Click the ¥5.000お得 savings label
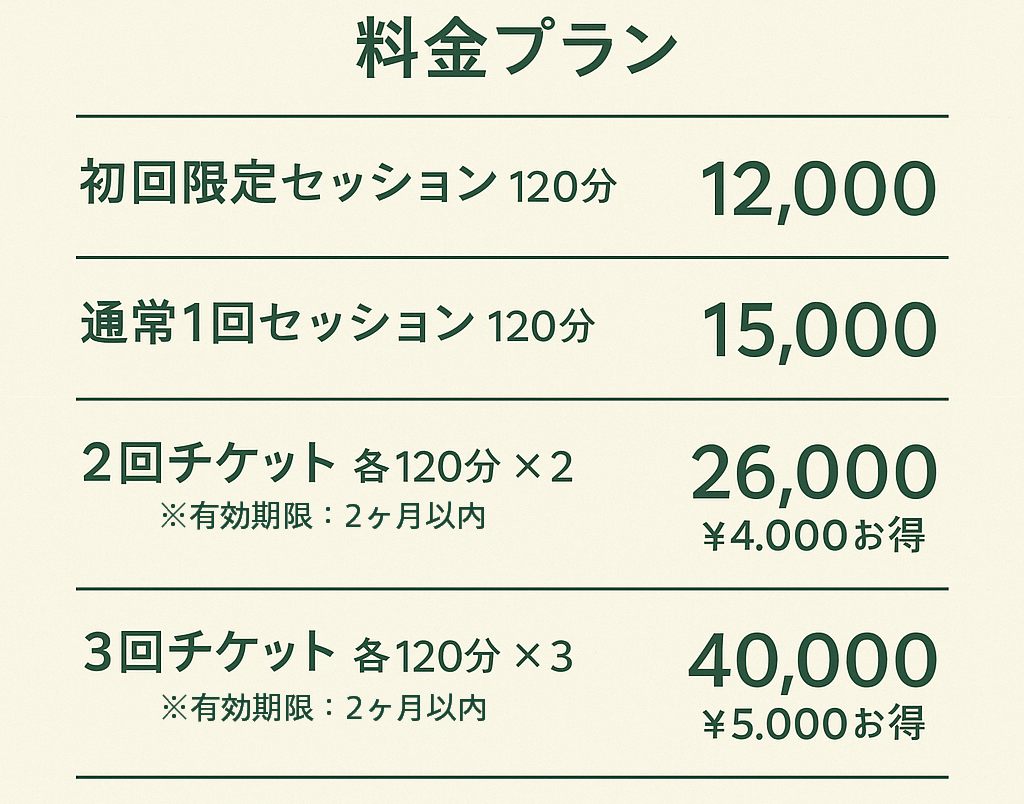 click(813, 724)
